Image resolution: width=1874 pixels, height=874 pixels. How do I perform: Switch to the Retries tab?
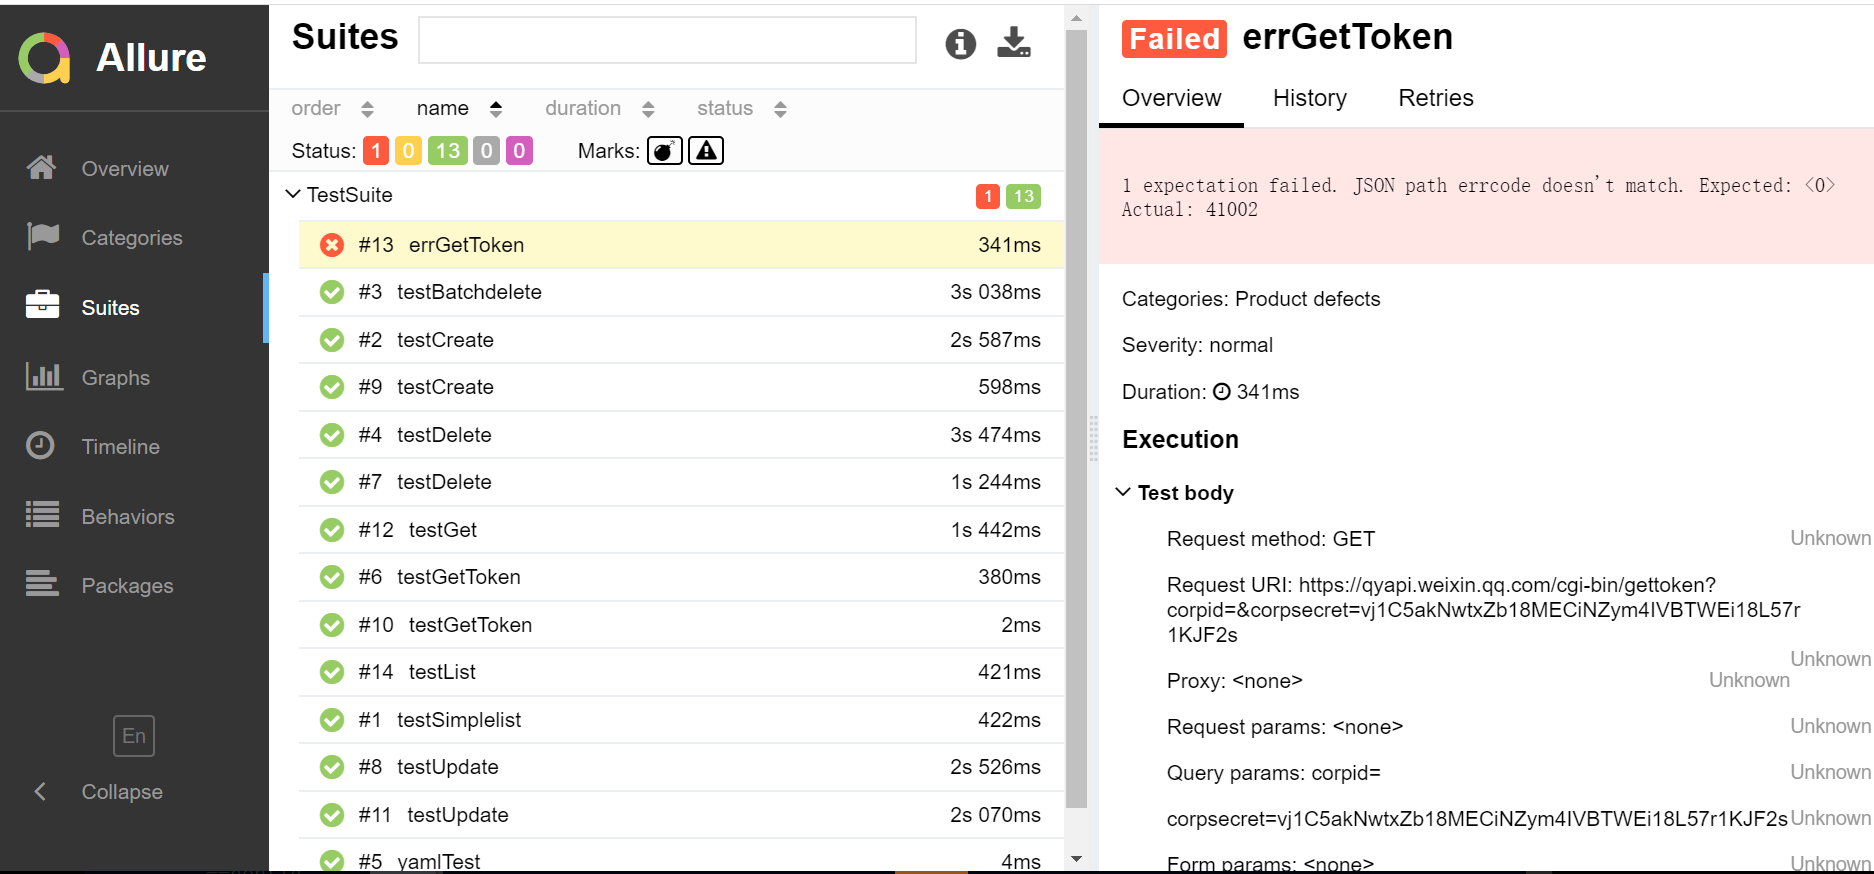pos(1435,98)
